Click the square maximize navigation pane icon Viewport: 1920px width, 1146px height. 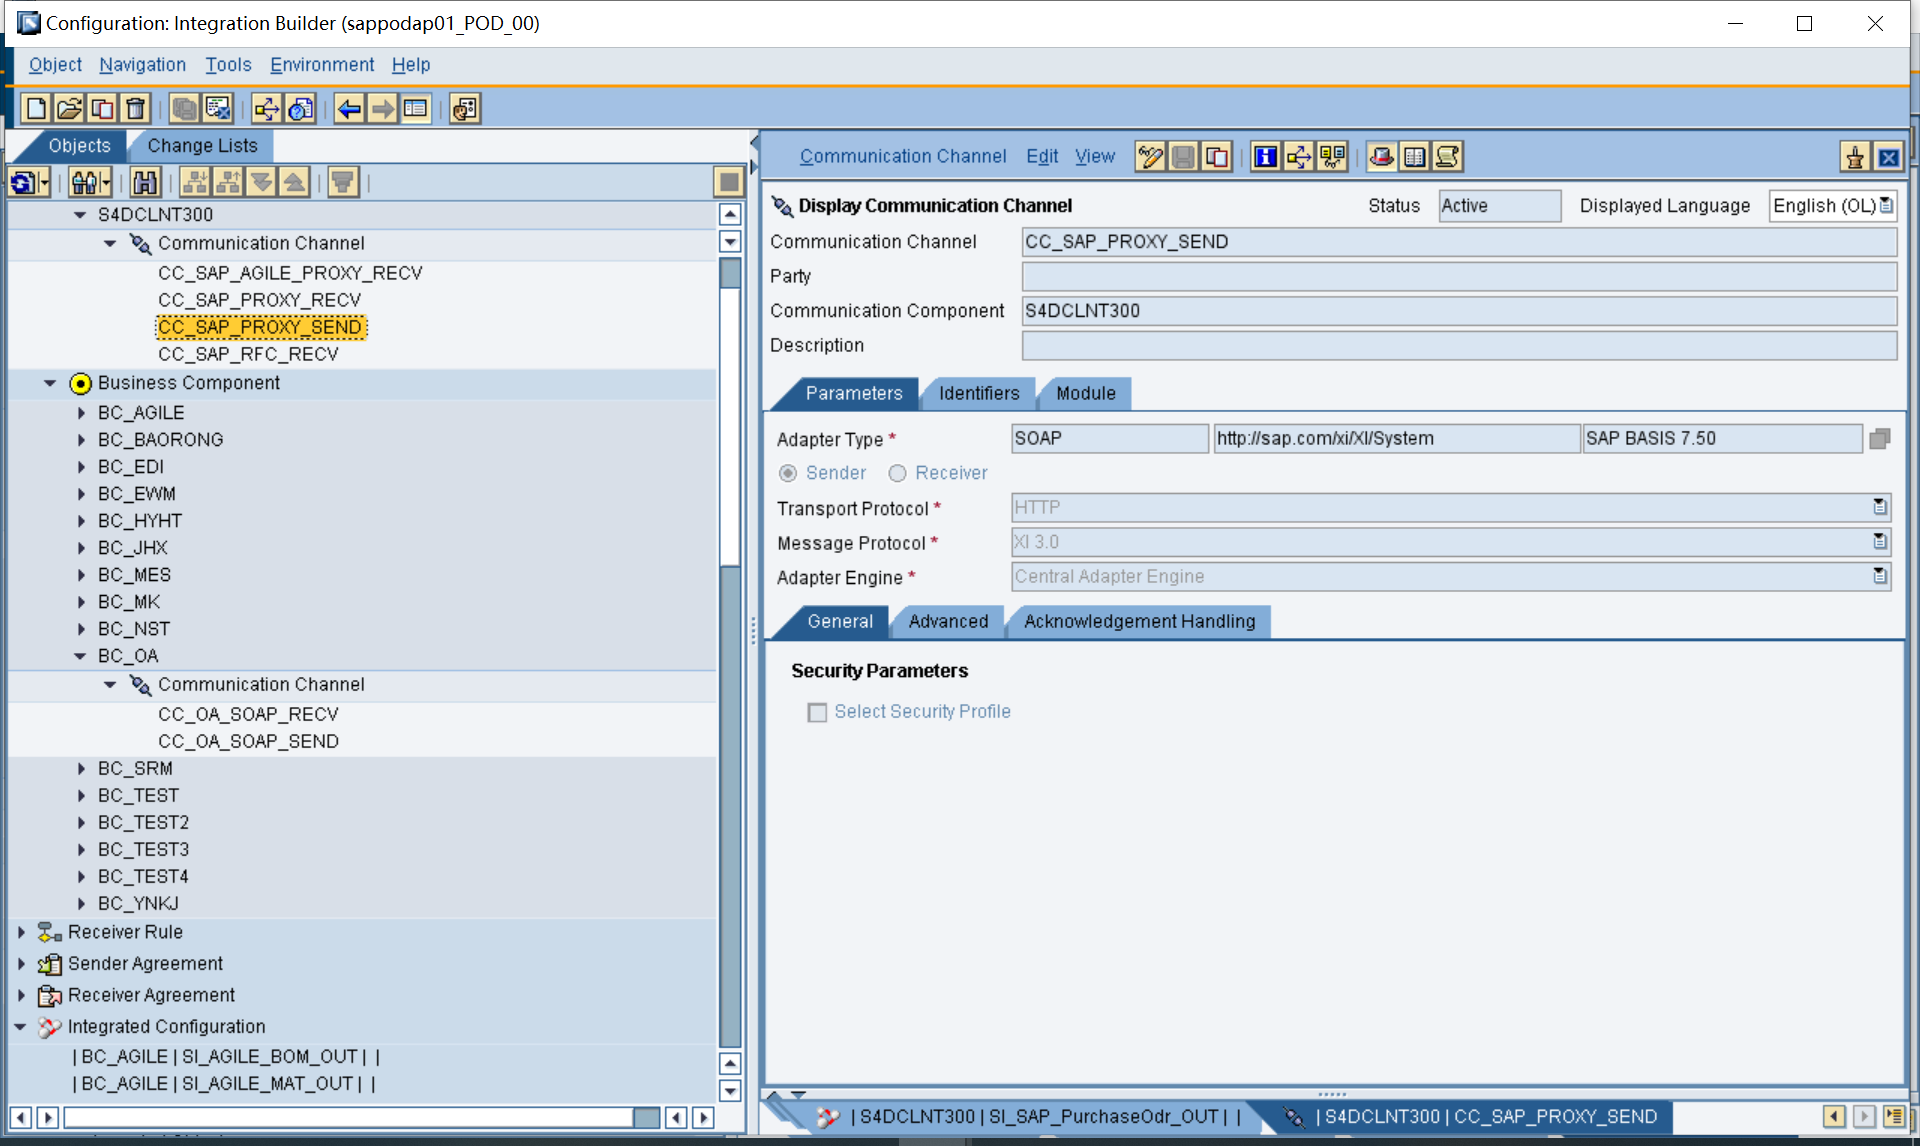point(729,182)
